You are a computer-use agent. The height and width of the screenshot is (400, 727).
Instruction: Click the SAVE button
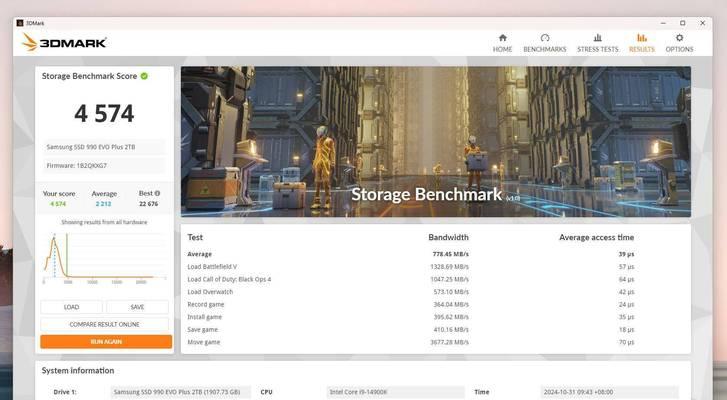[137, 307]
